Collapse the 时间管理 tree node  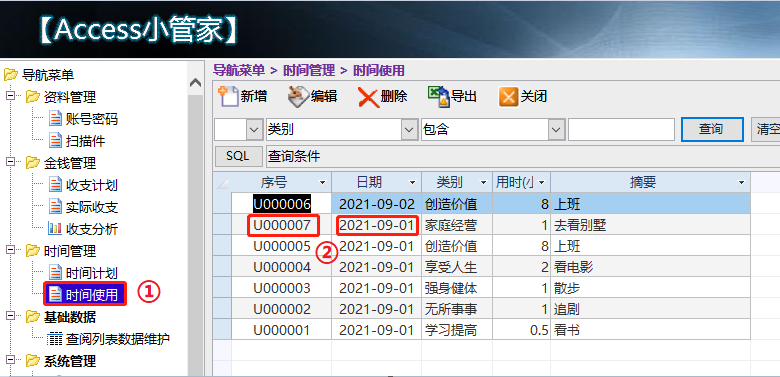(10, 250)
